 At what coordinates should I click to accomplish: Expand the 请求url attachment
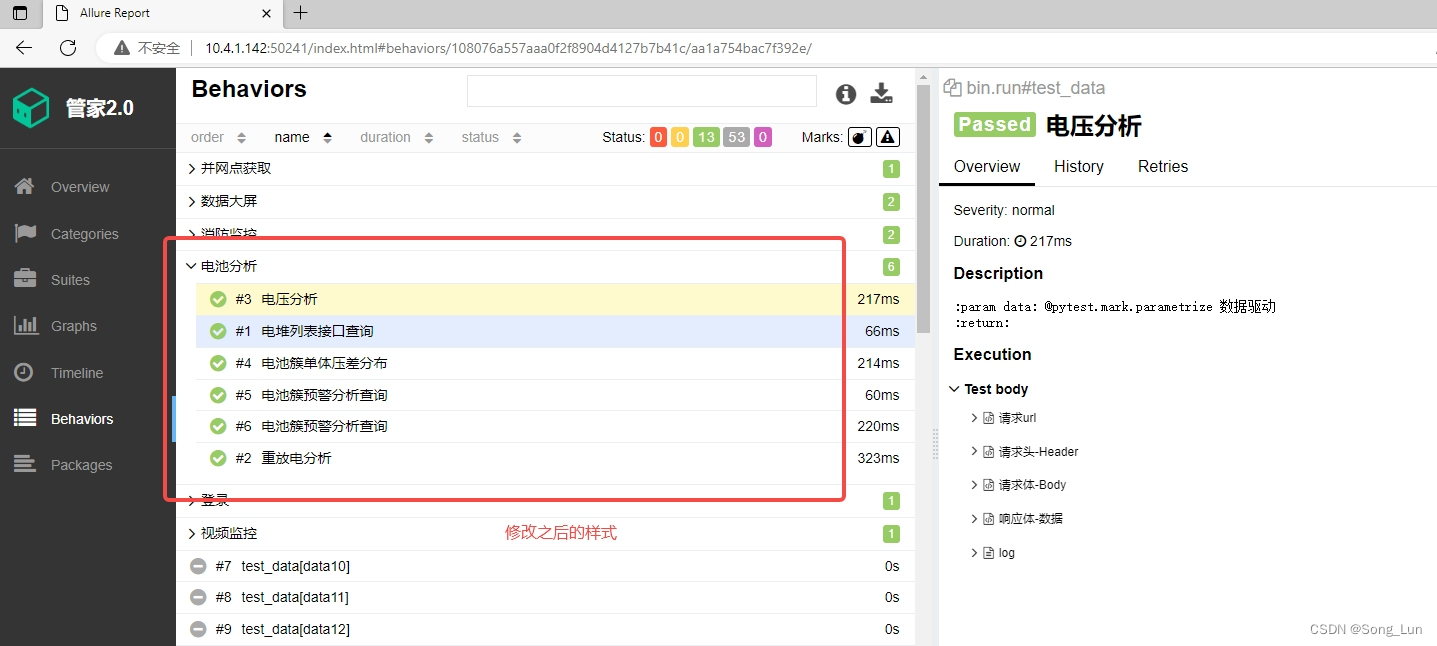(x=1003, y=418)
